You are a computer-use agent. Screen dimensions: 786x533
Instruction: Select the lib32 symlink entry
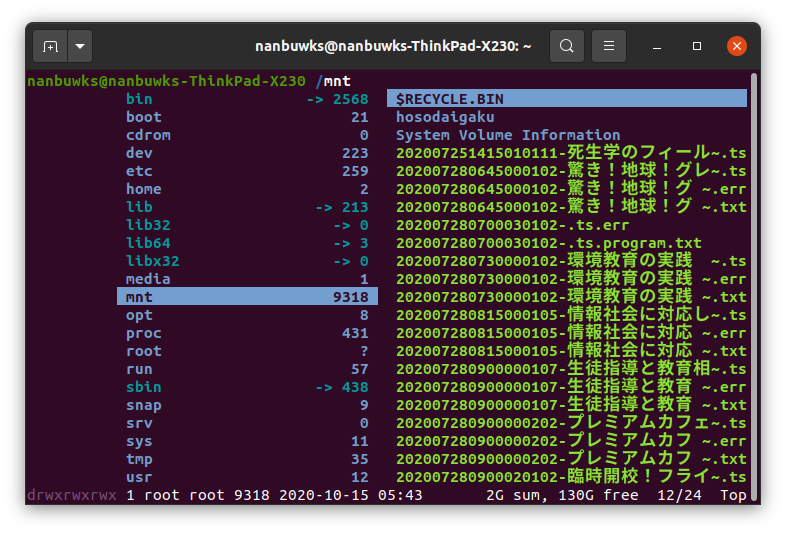coord(247,225)
